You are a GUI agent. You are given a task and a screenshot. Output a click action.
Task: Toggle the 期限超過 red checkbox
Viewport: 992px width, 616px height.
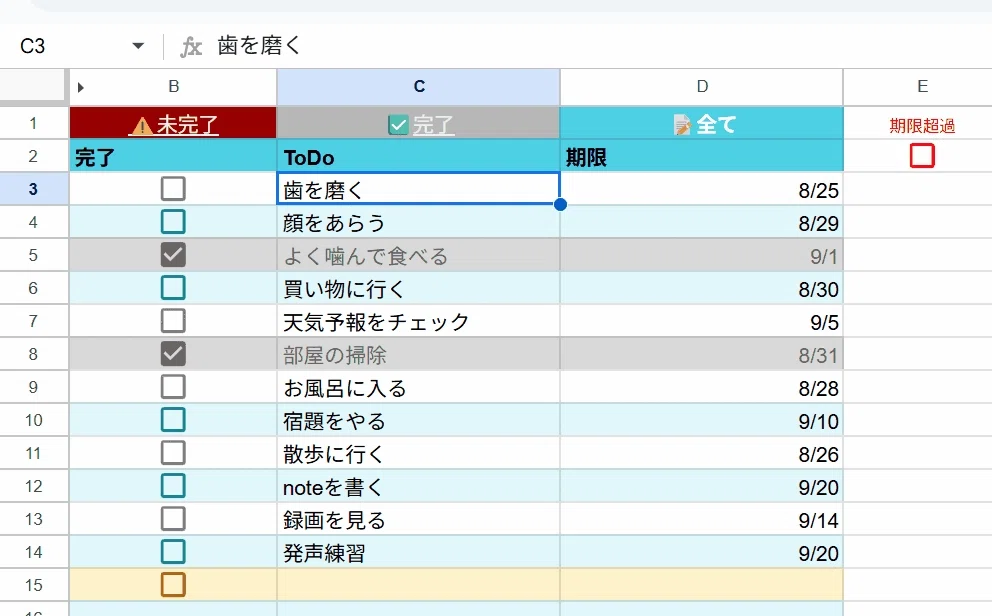tap(922, 156)
